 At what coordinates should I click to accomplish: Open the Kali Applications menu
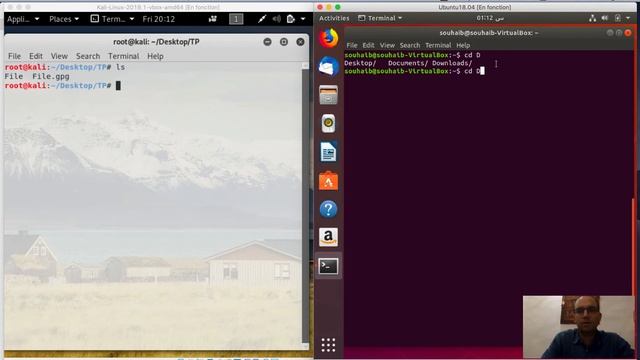click(23, 19)
